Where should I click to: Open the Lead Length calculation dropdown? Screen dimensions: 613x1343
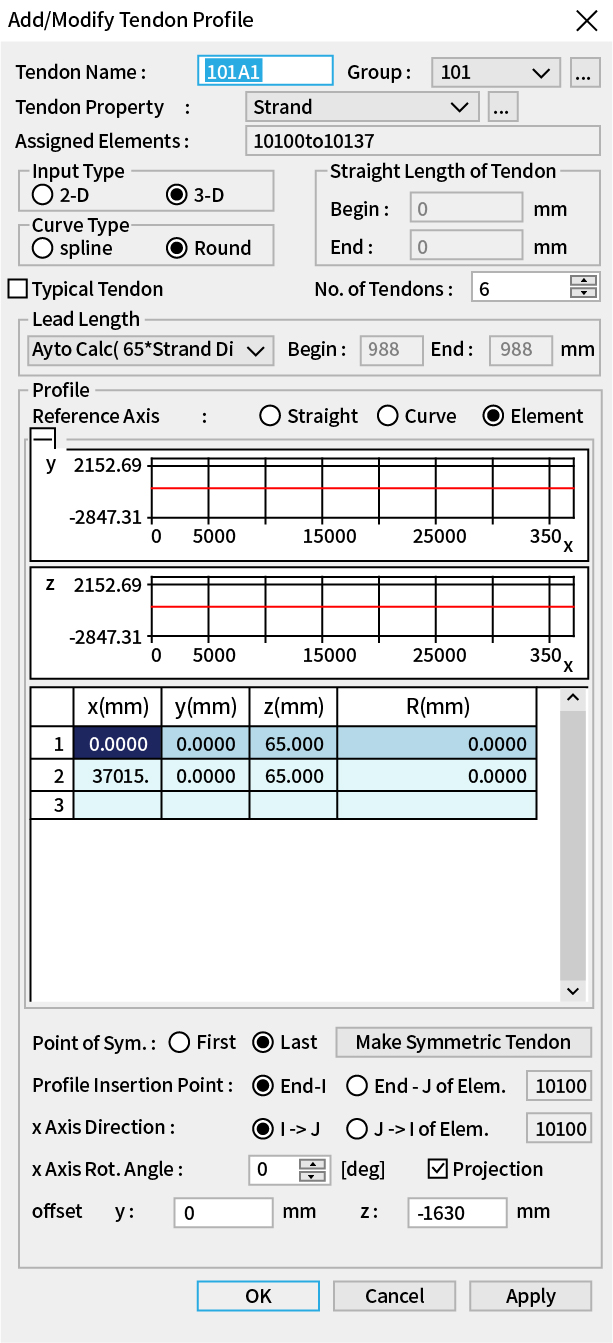(x=149, y=350)
